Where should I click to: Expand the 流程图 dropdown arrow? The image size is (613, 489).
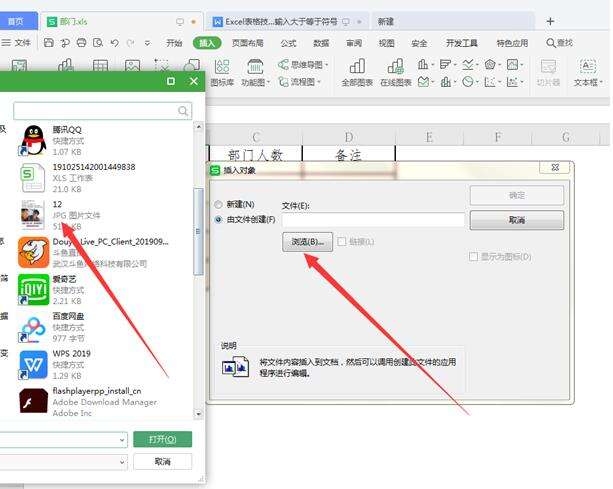pos(319,82)
